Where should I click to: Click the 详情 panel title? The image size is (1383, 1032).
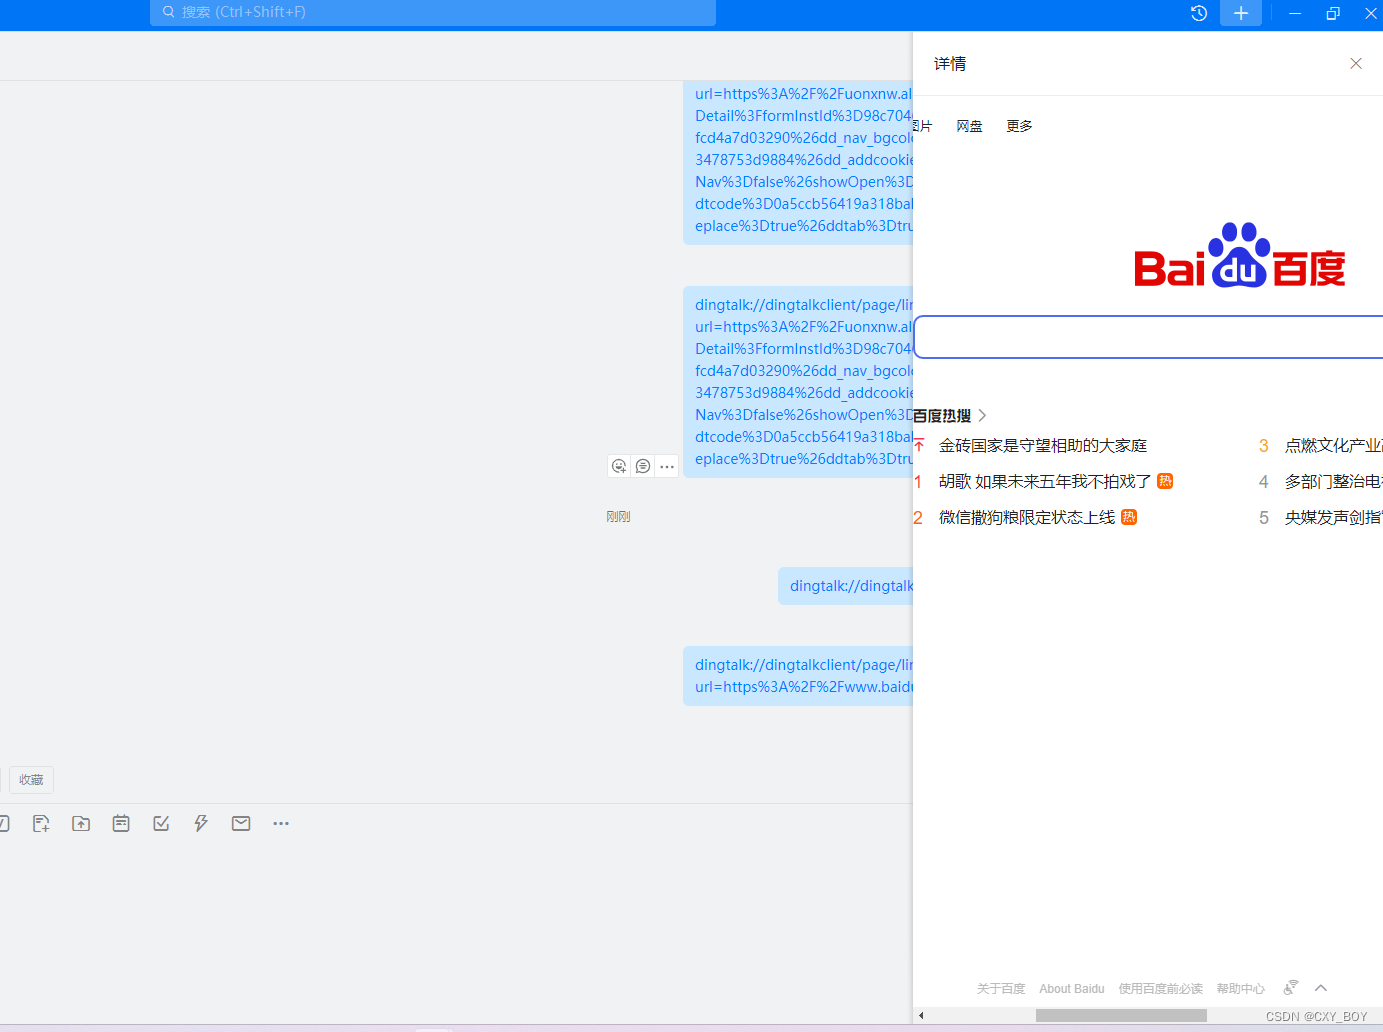coord(950,64)
